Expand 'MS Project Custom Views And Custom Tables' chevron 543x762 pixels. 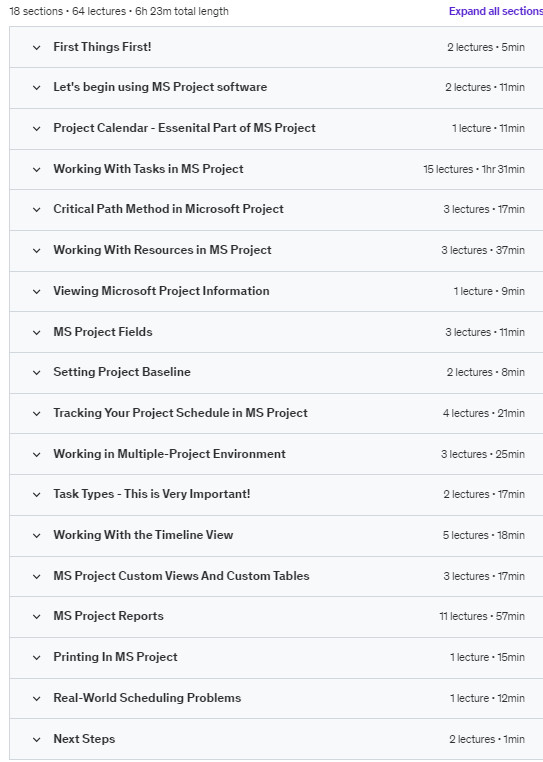coord(36,577)
